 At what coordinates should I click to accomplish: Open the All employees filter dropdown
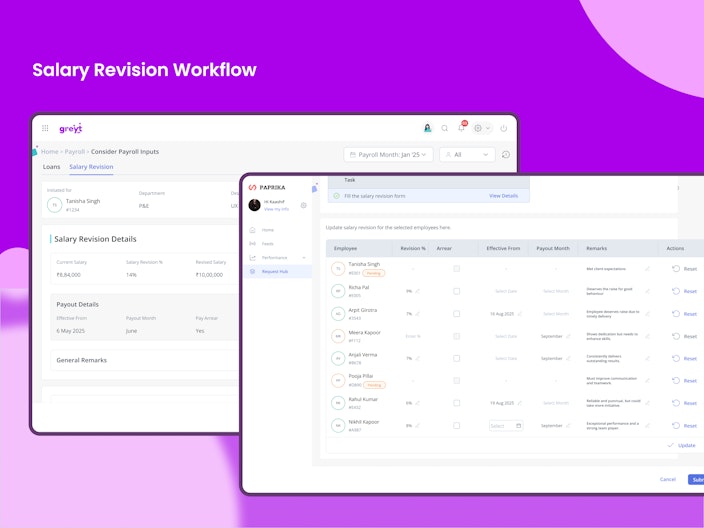click(467, 154)
